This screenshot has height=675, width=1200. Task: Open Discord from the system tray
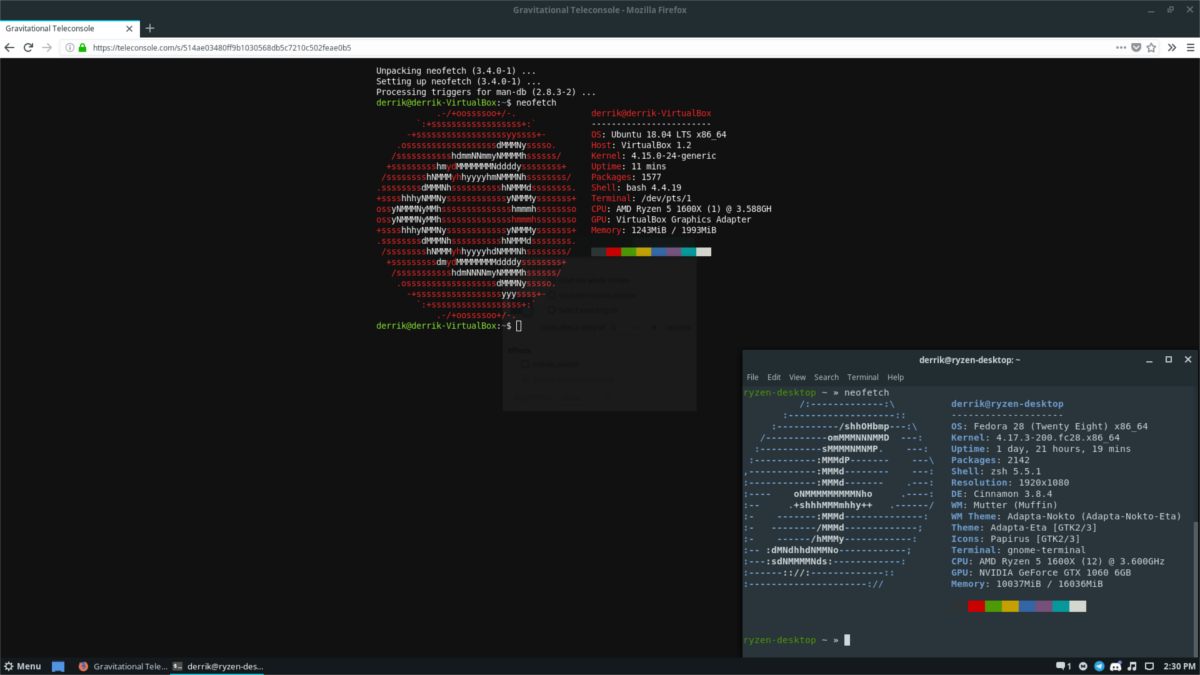click(x=1116, y=666)
